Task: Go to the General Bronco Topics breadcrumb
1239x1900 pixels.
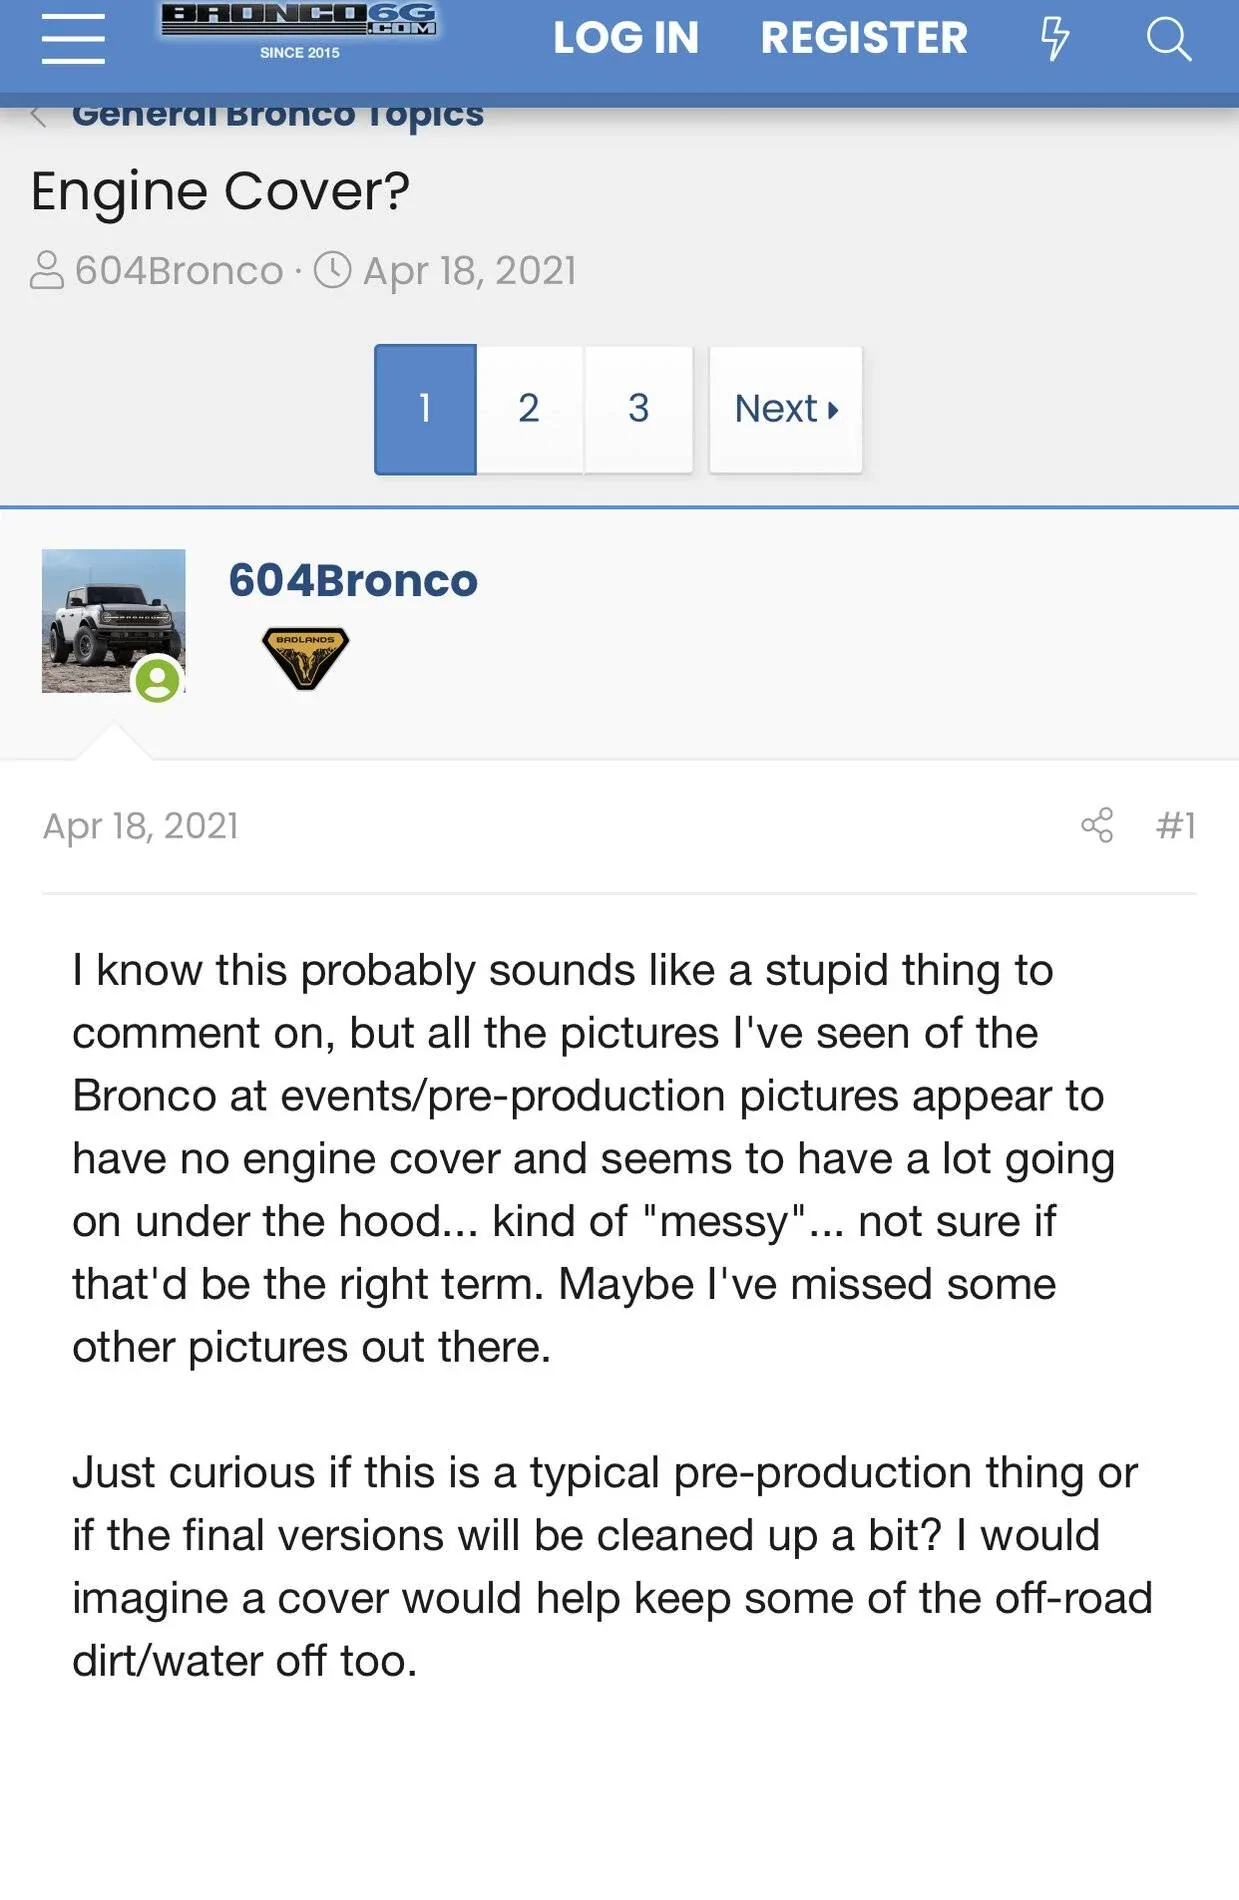Action: coord(278,116)
